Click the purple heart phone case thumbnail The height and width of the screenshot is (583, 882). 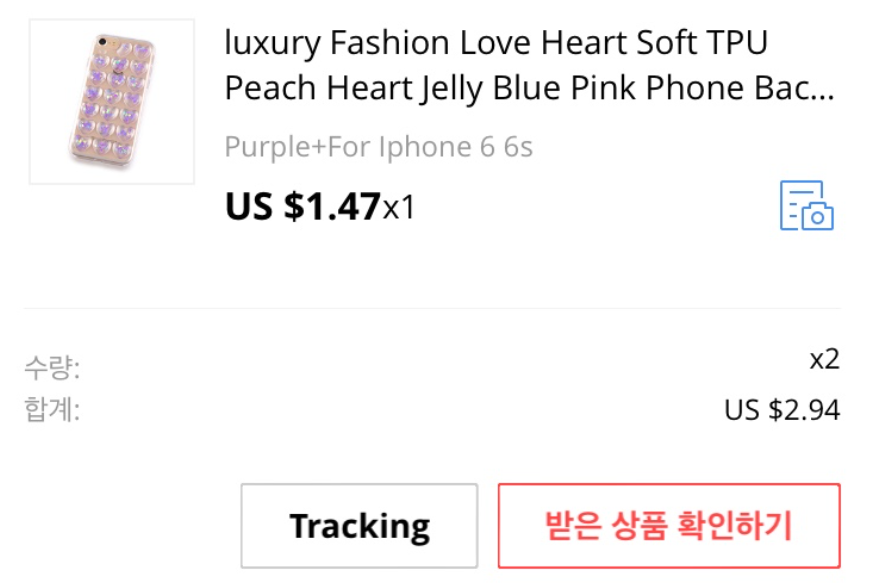click(x=112, y=100)
